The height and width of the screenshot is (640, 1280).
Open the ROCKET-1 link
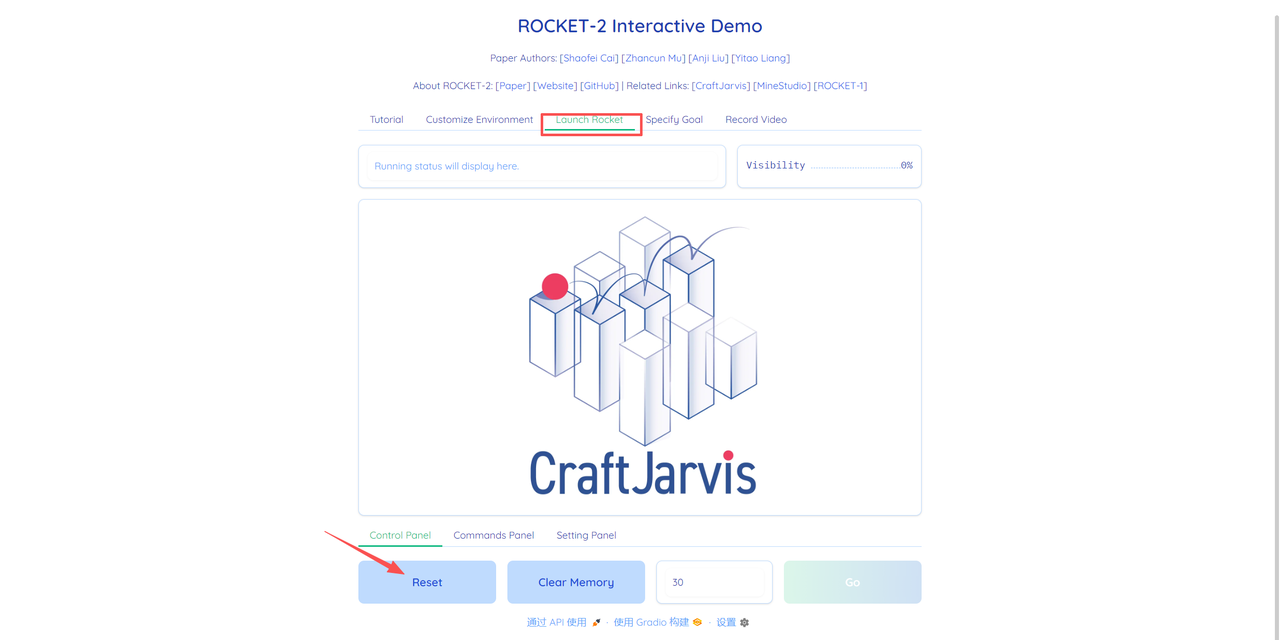pyautogui.click(x=840, y=86)
